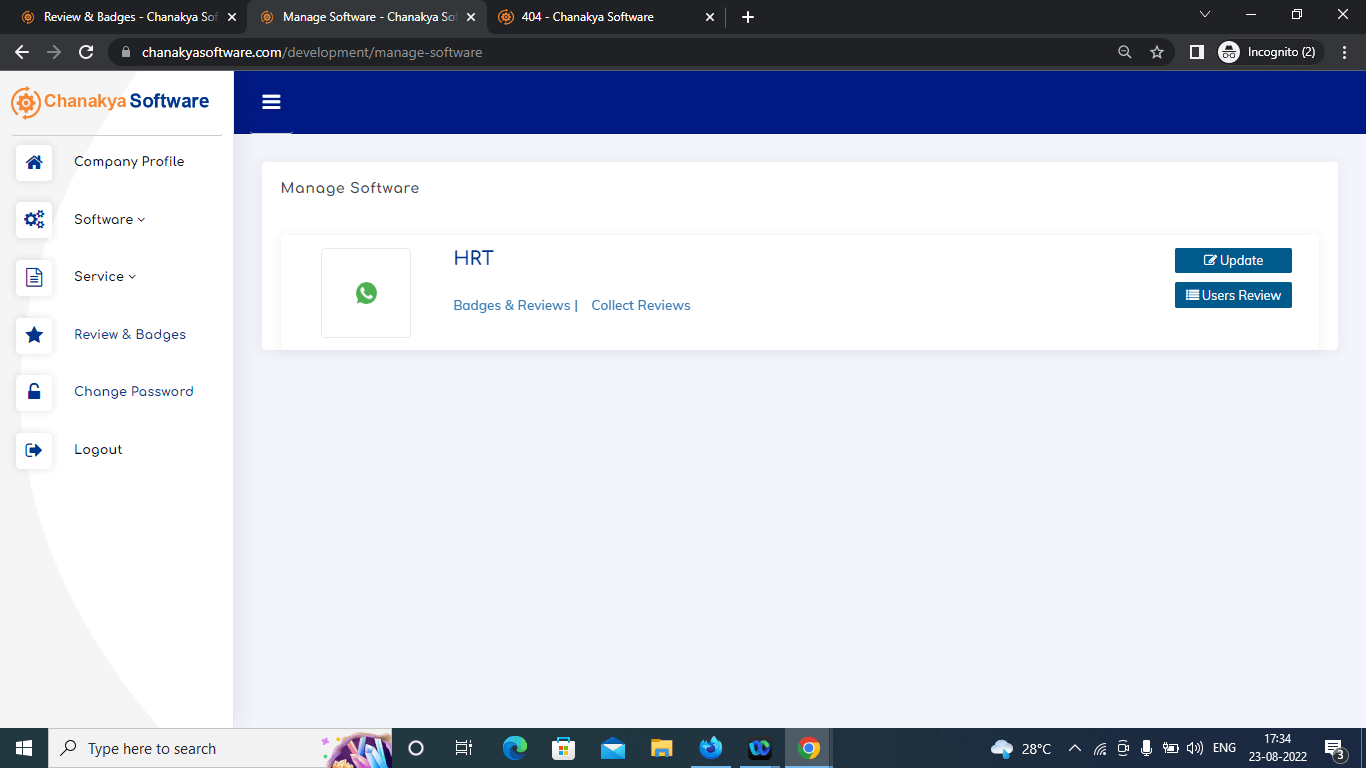Open Collect Reviews link
Viewport: 1366px width, 768px height.
coord(641,305)
